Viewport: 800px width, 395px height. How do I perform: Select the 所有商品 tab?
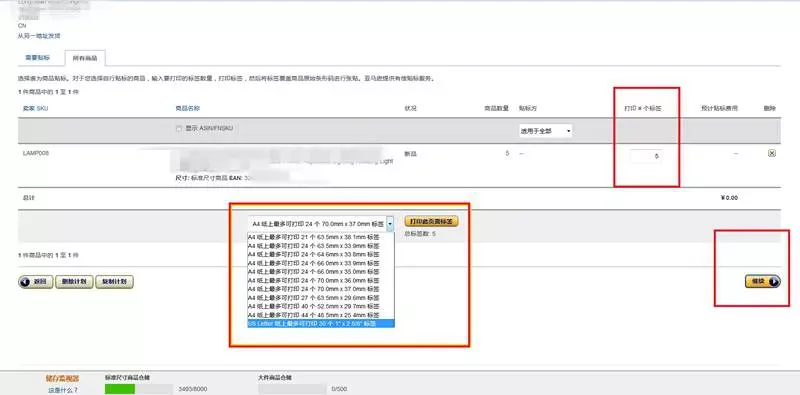click(x=85, y=59)
